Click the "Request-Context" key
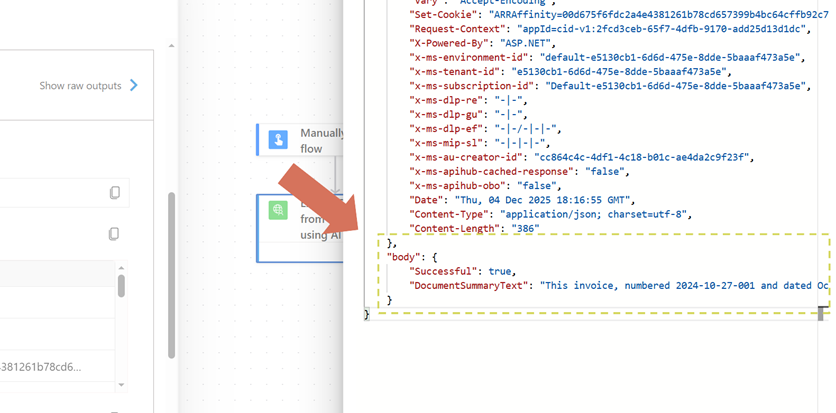The image size is (836, 413). [457, 29]
